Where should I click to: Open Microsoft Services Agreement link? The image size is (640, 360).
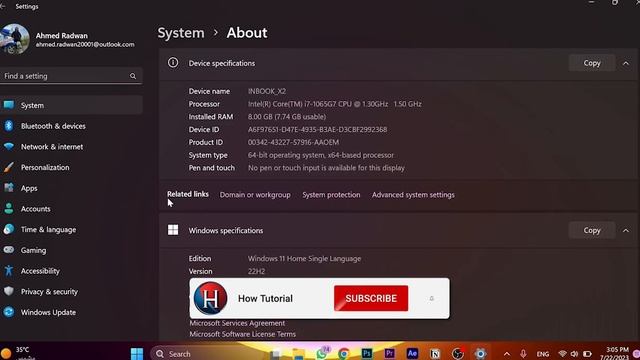coord(237,323)
